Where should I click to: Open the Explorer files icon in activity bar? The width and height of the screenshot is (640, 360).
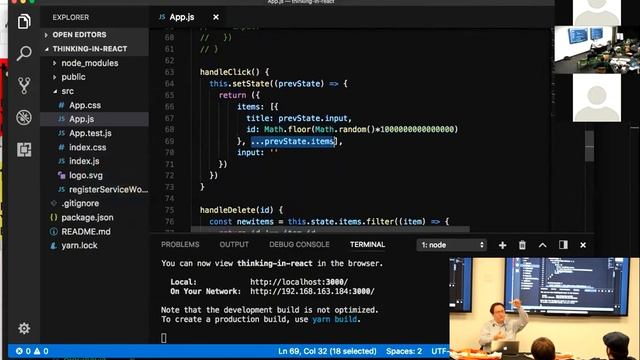tap(24, 21)
